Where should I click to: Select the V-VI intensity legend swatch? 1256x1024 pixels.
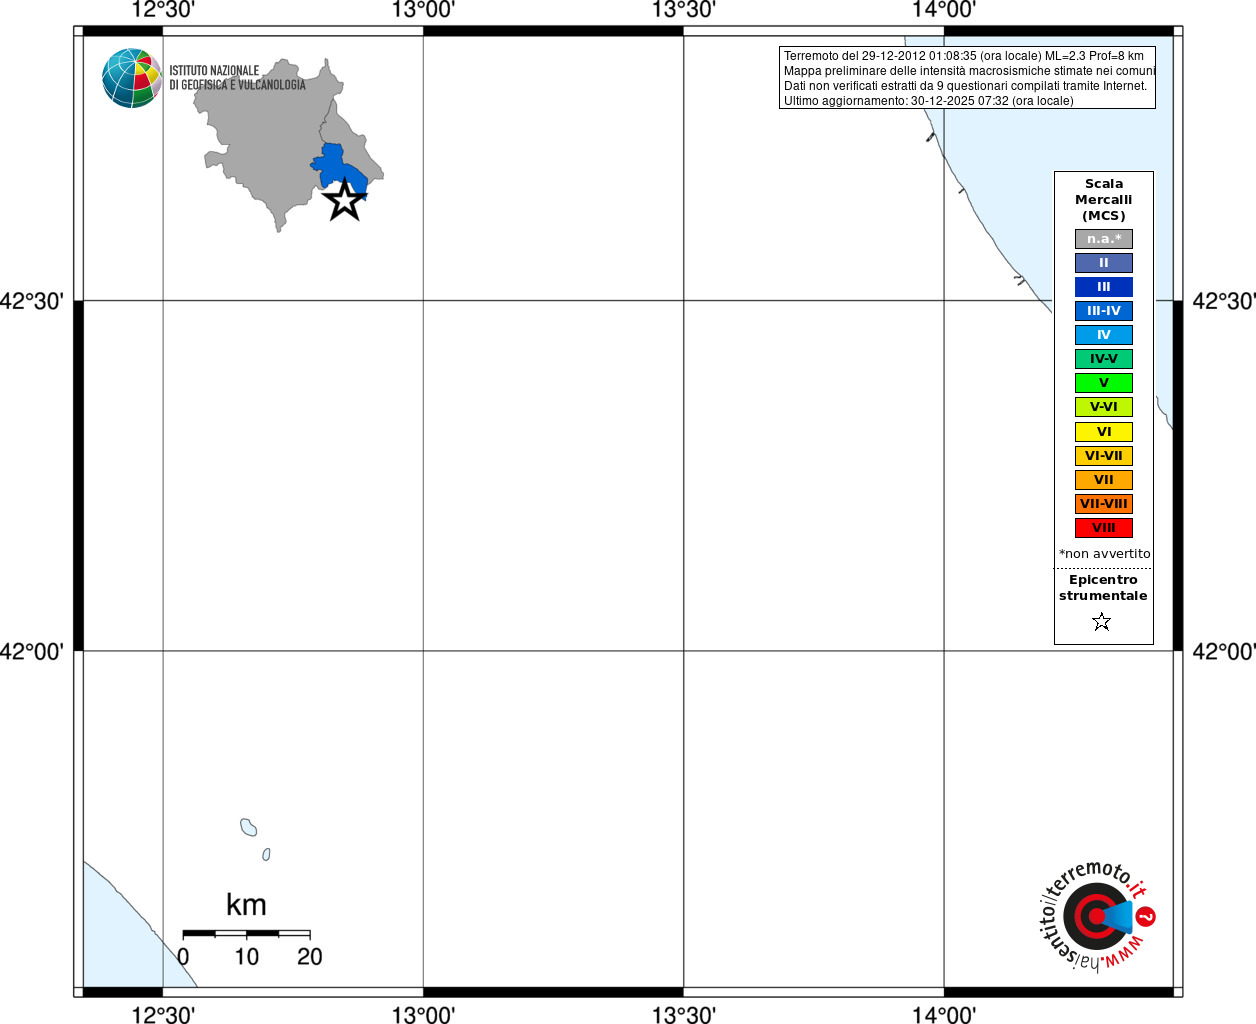coord(1104,407)
